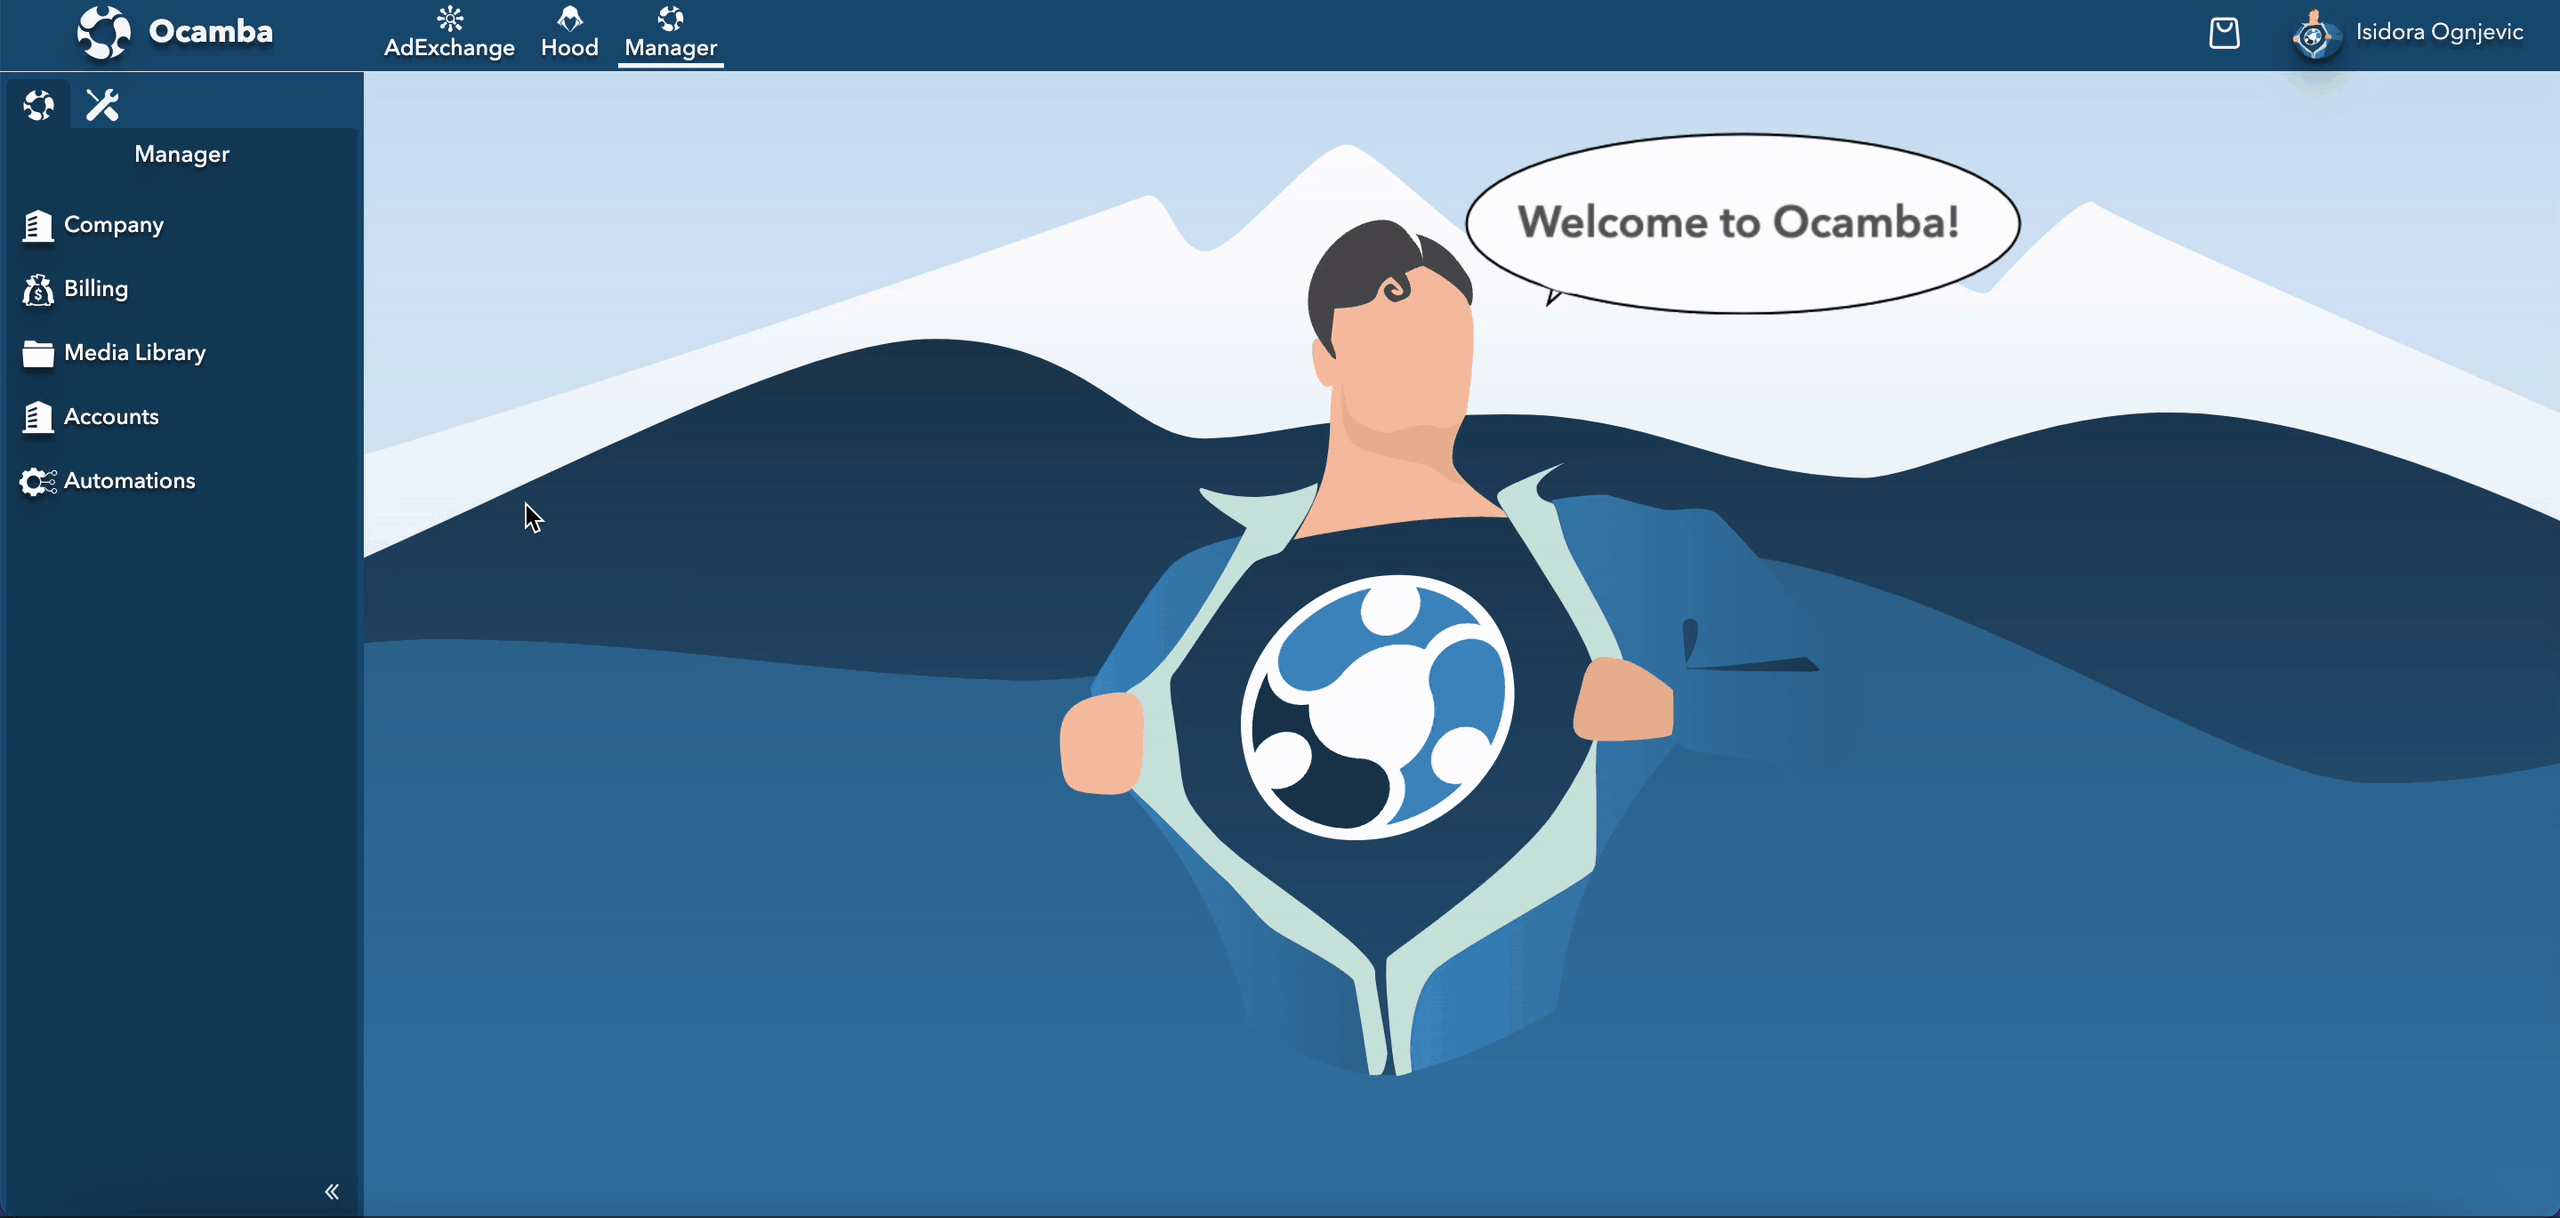Click the Media Library folder icon
The height and width of the screenshot is (1218, 2560).
click(x=38, y=354)
